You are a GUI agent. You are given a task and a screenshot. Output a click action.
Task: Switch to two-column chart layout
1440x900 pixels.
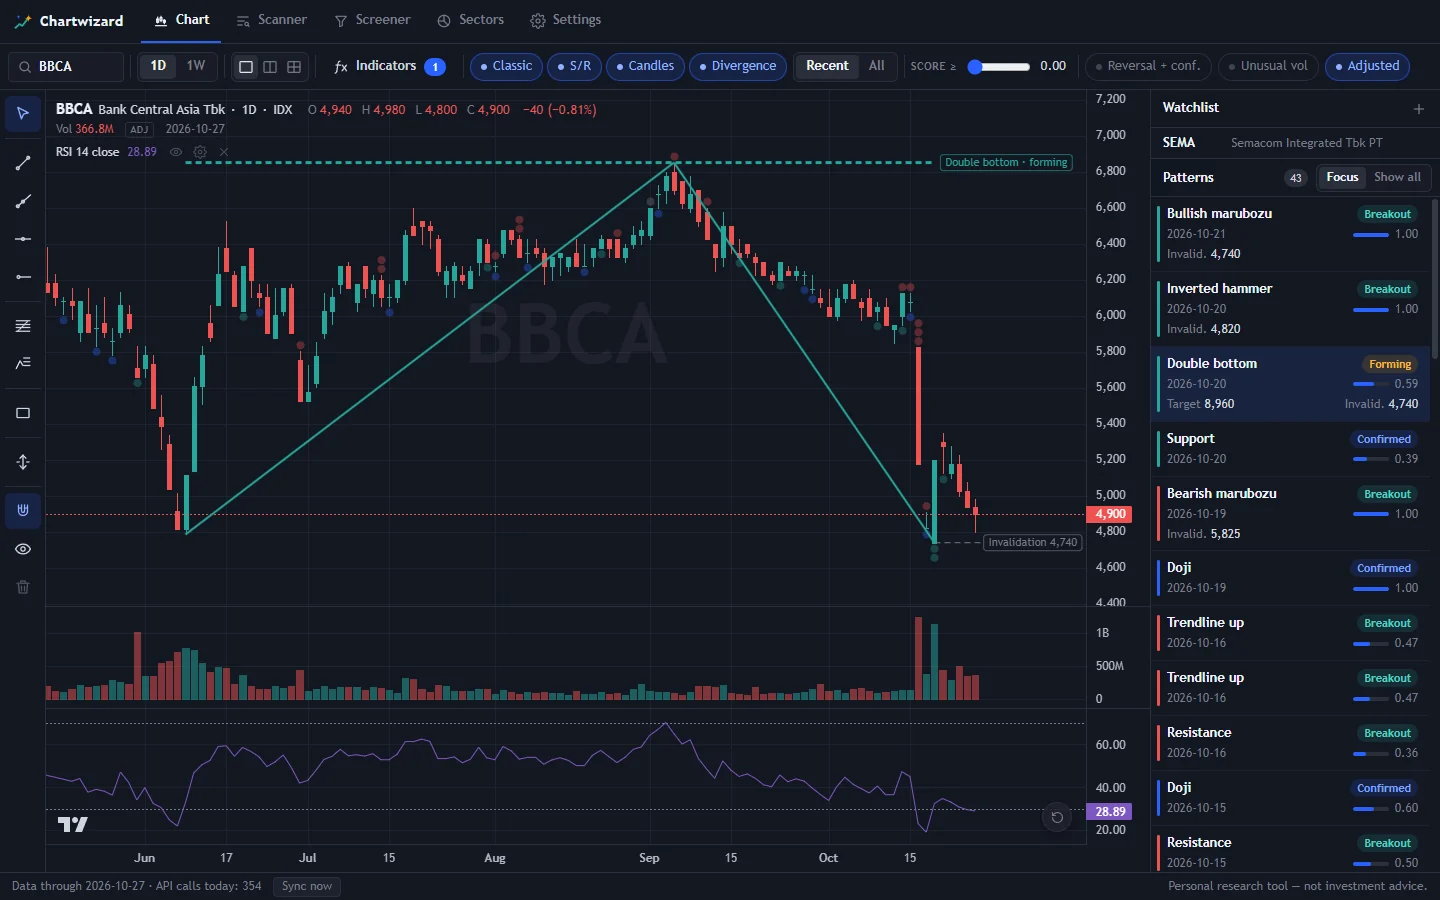click(x=270, y=66)
